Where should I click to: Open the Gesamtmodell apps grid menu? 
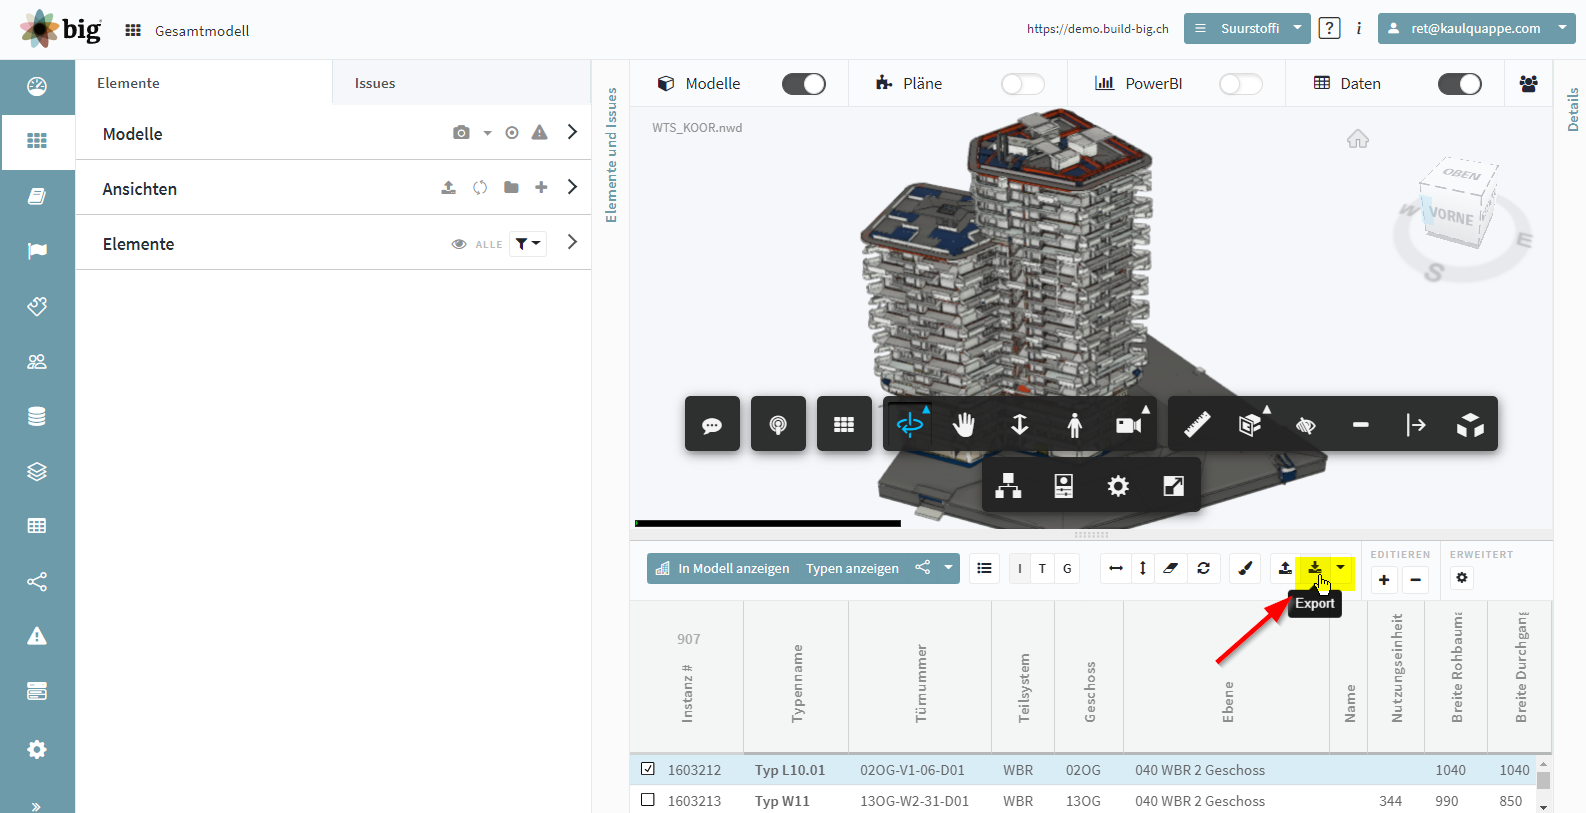coord(133,30)
